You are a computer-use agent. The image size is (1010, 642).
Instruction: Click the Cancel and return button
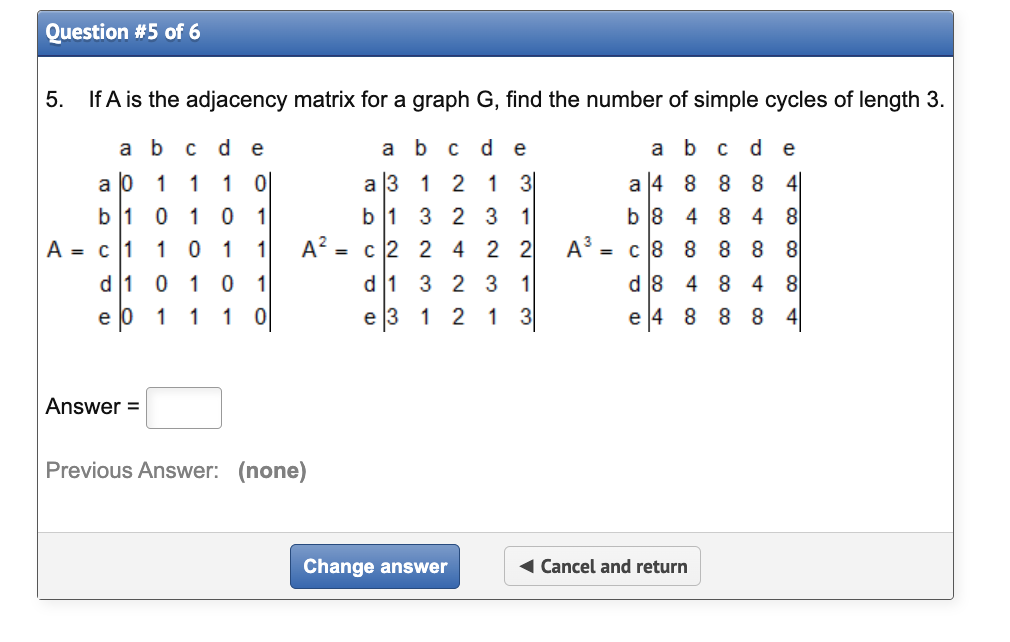click(602, 566)
